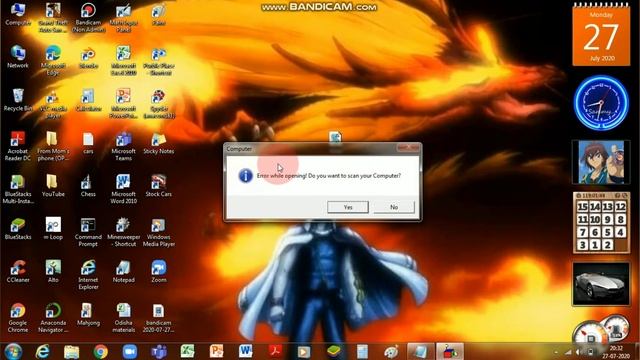
Task: Select the Chess desktop shortcut
Action: click(x=88, y=185)
